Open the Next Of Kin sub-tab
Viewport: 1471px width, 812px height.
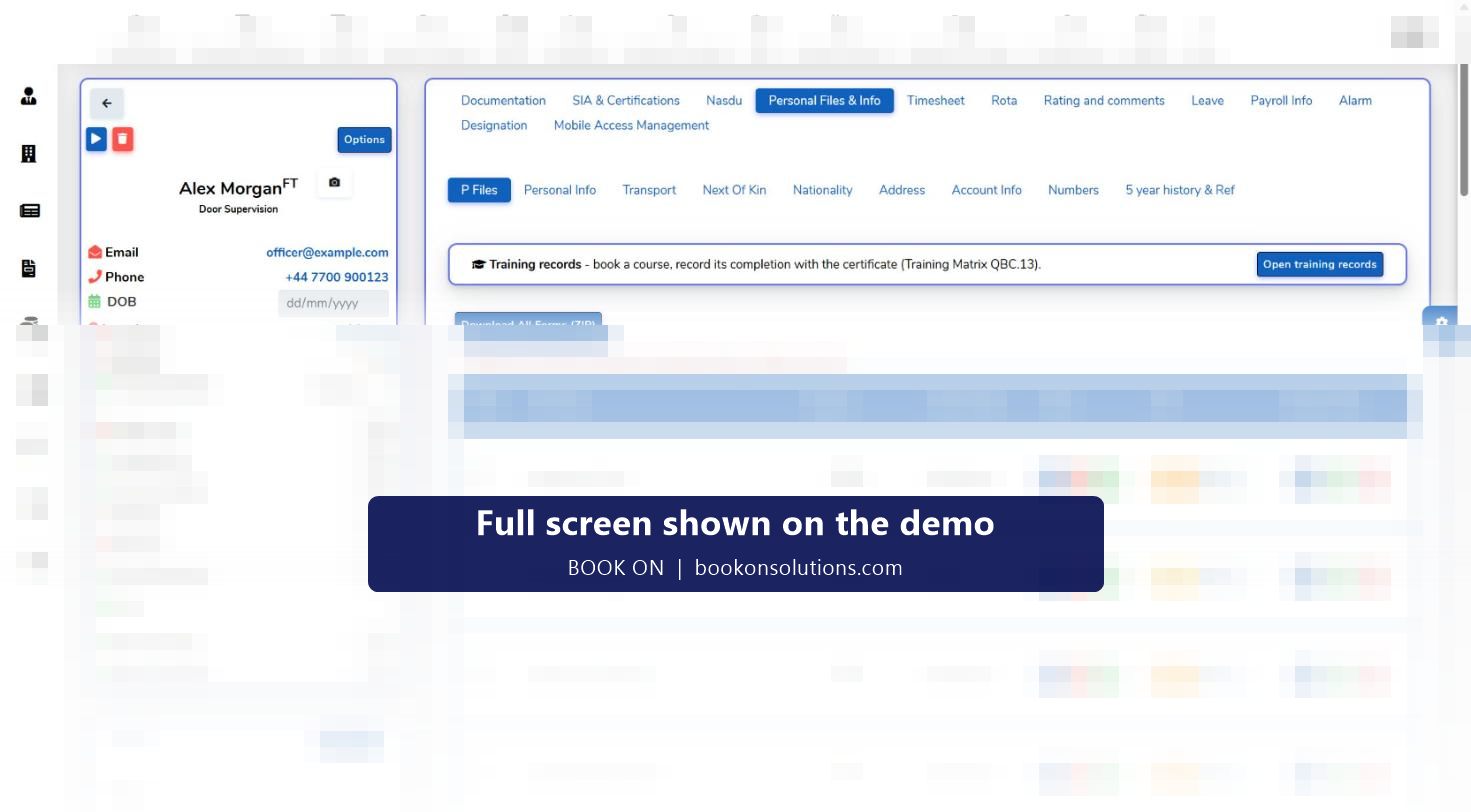click(x=734, y=190)
